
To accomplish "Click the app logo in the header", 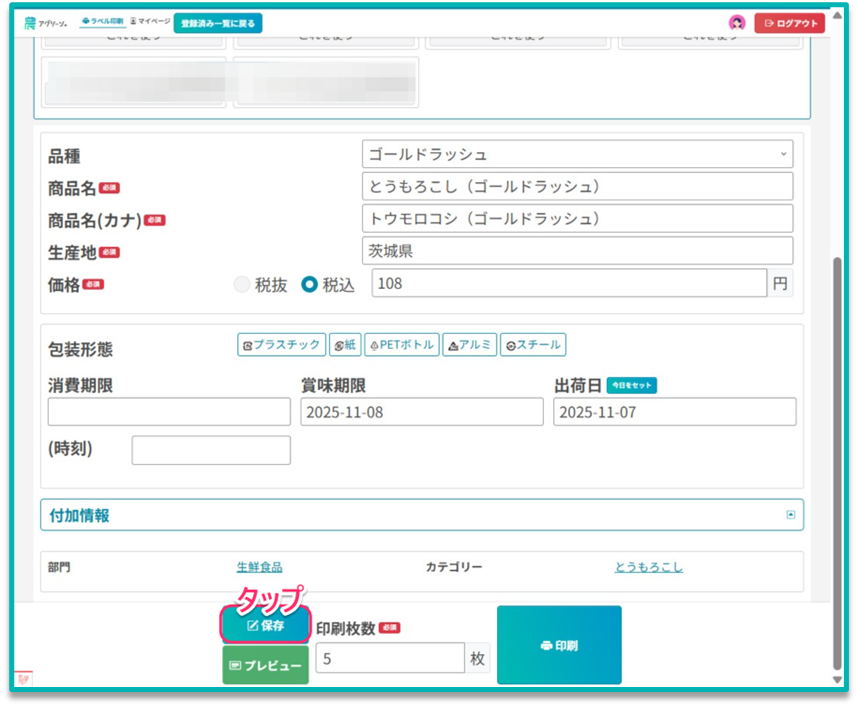I will click(x=47, y=22).
